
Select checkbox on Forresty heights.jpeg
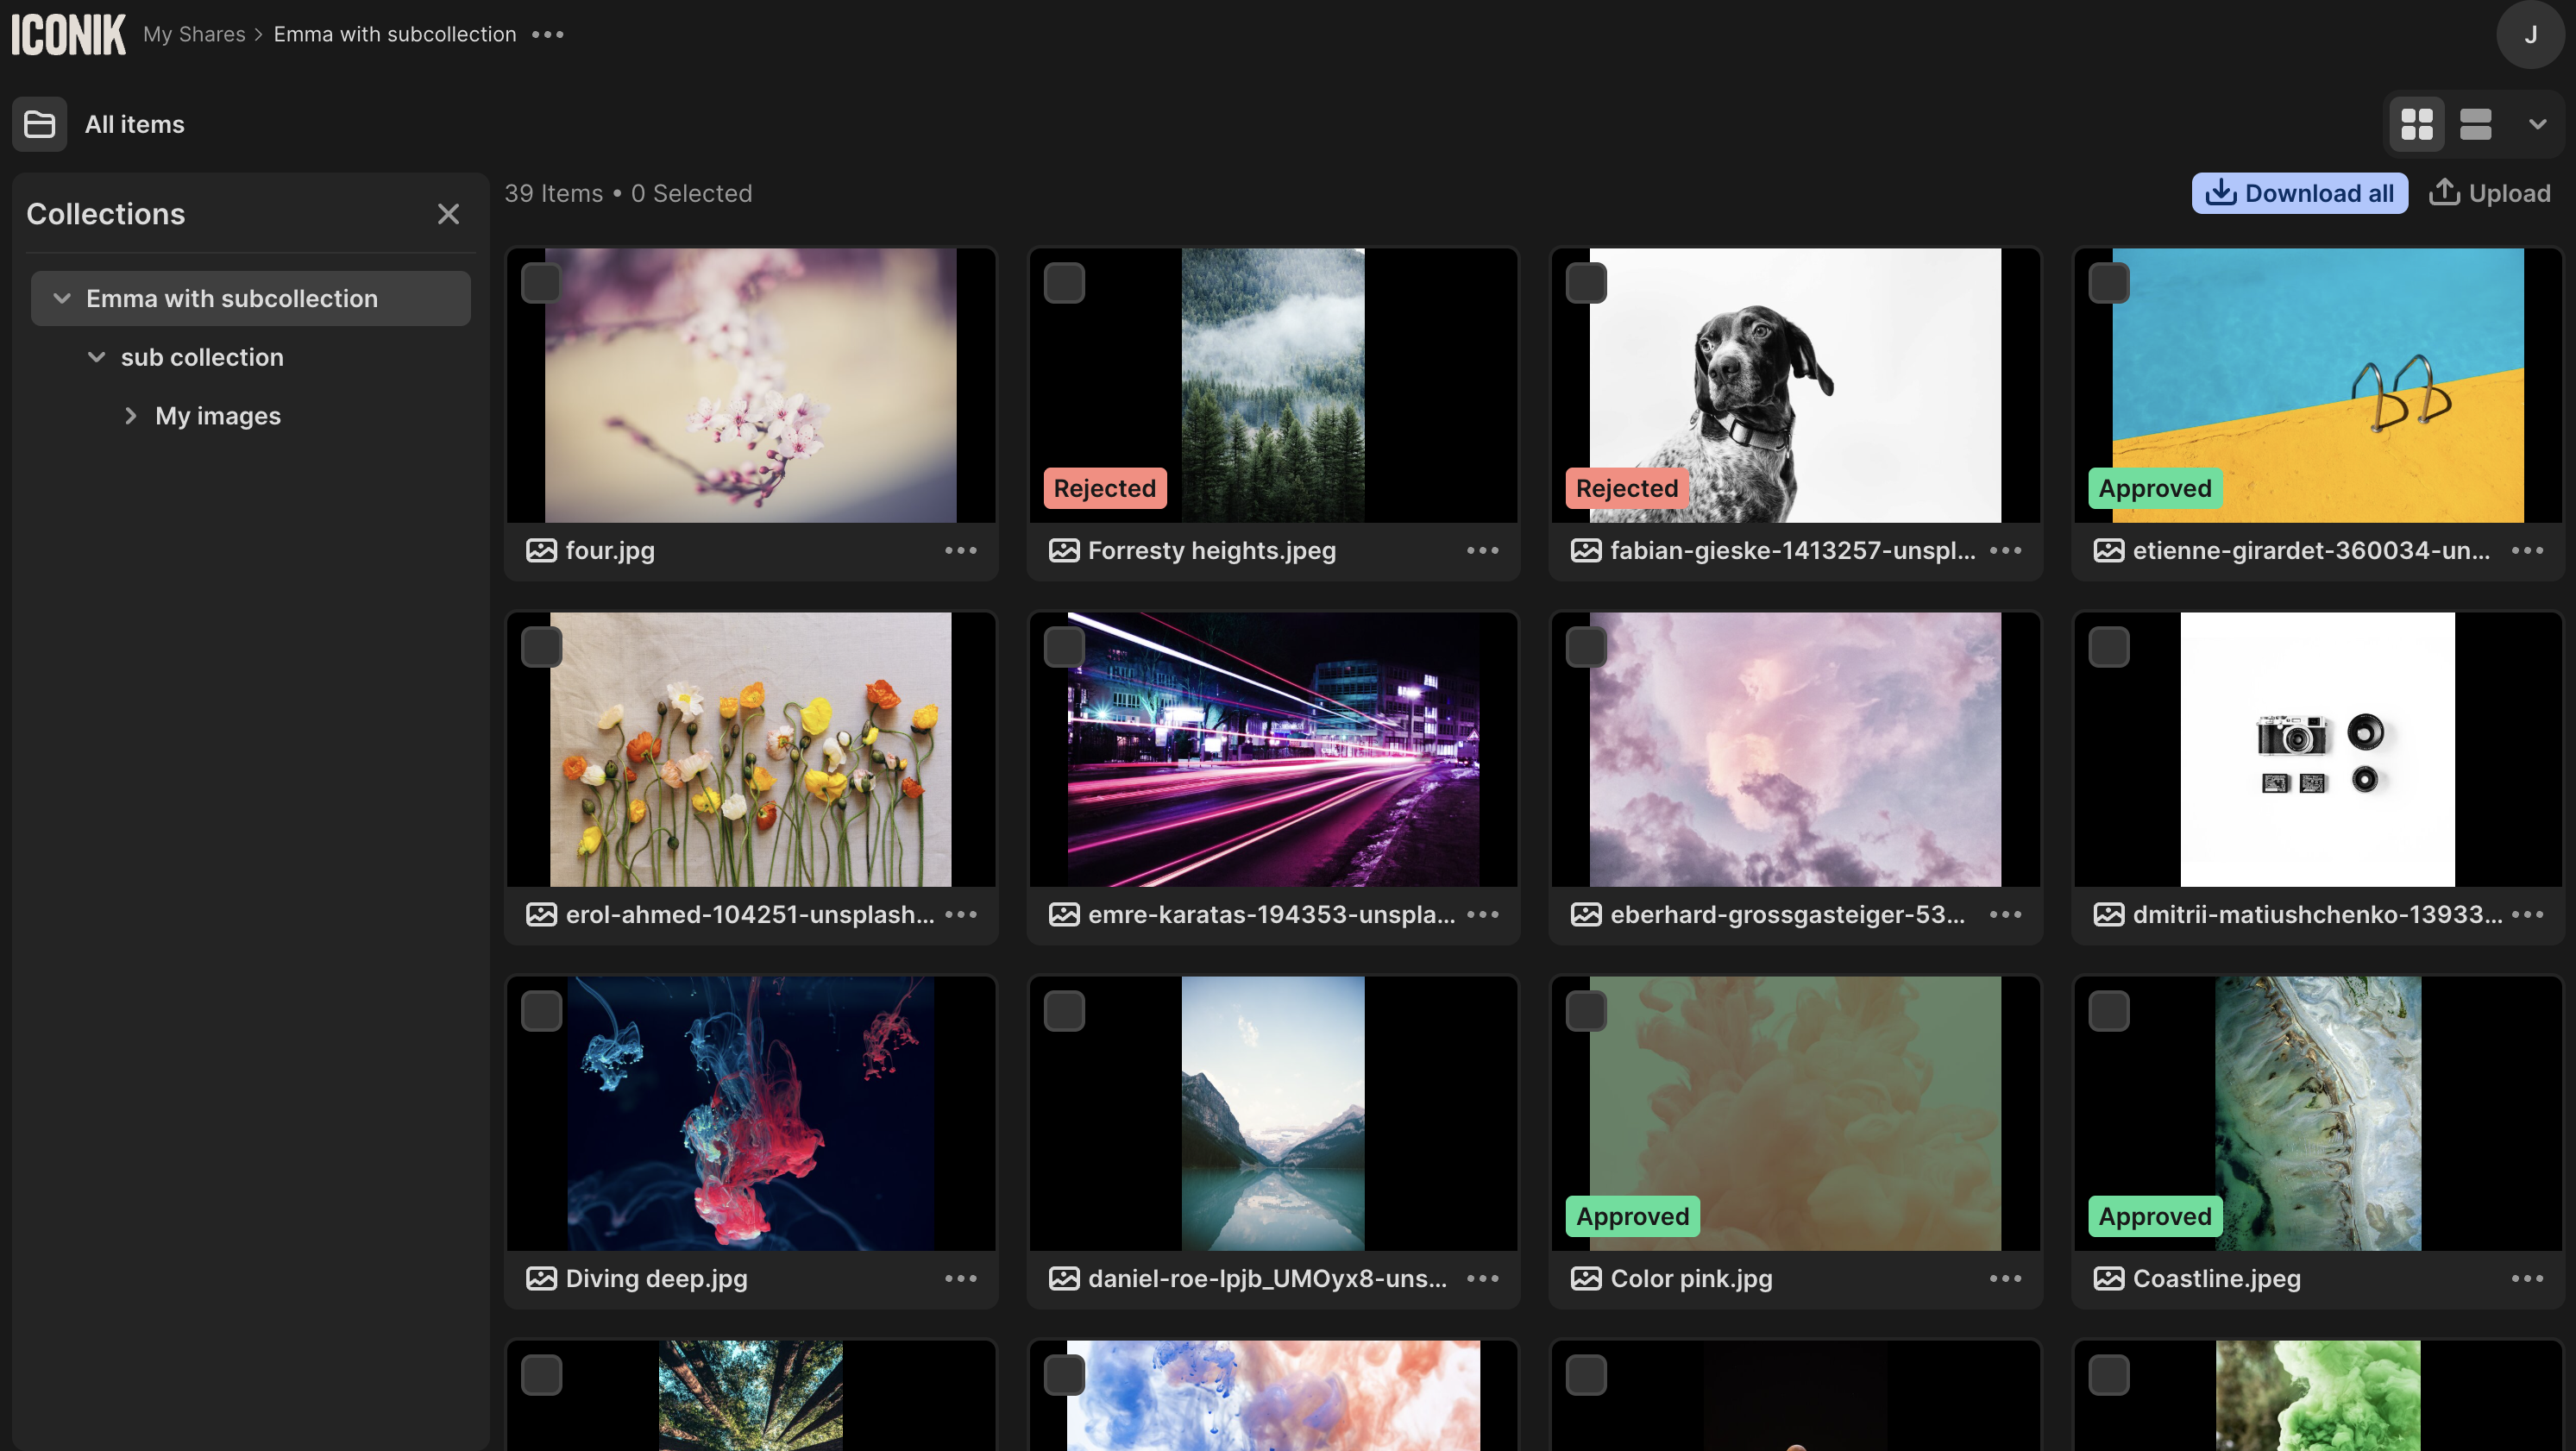[1064, 283]
